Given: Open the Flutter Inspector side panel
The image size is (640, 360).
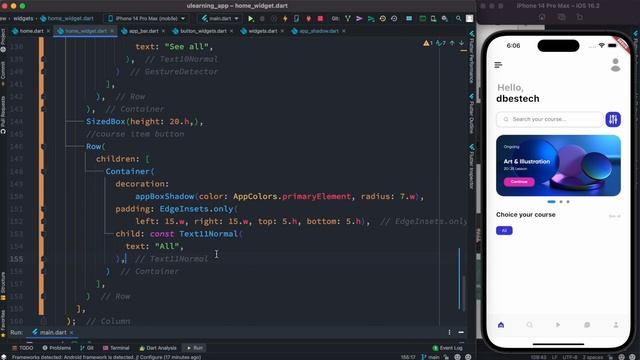Looking at the screenshot, I should 471,167.
